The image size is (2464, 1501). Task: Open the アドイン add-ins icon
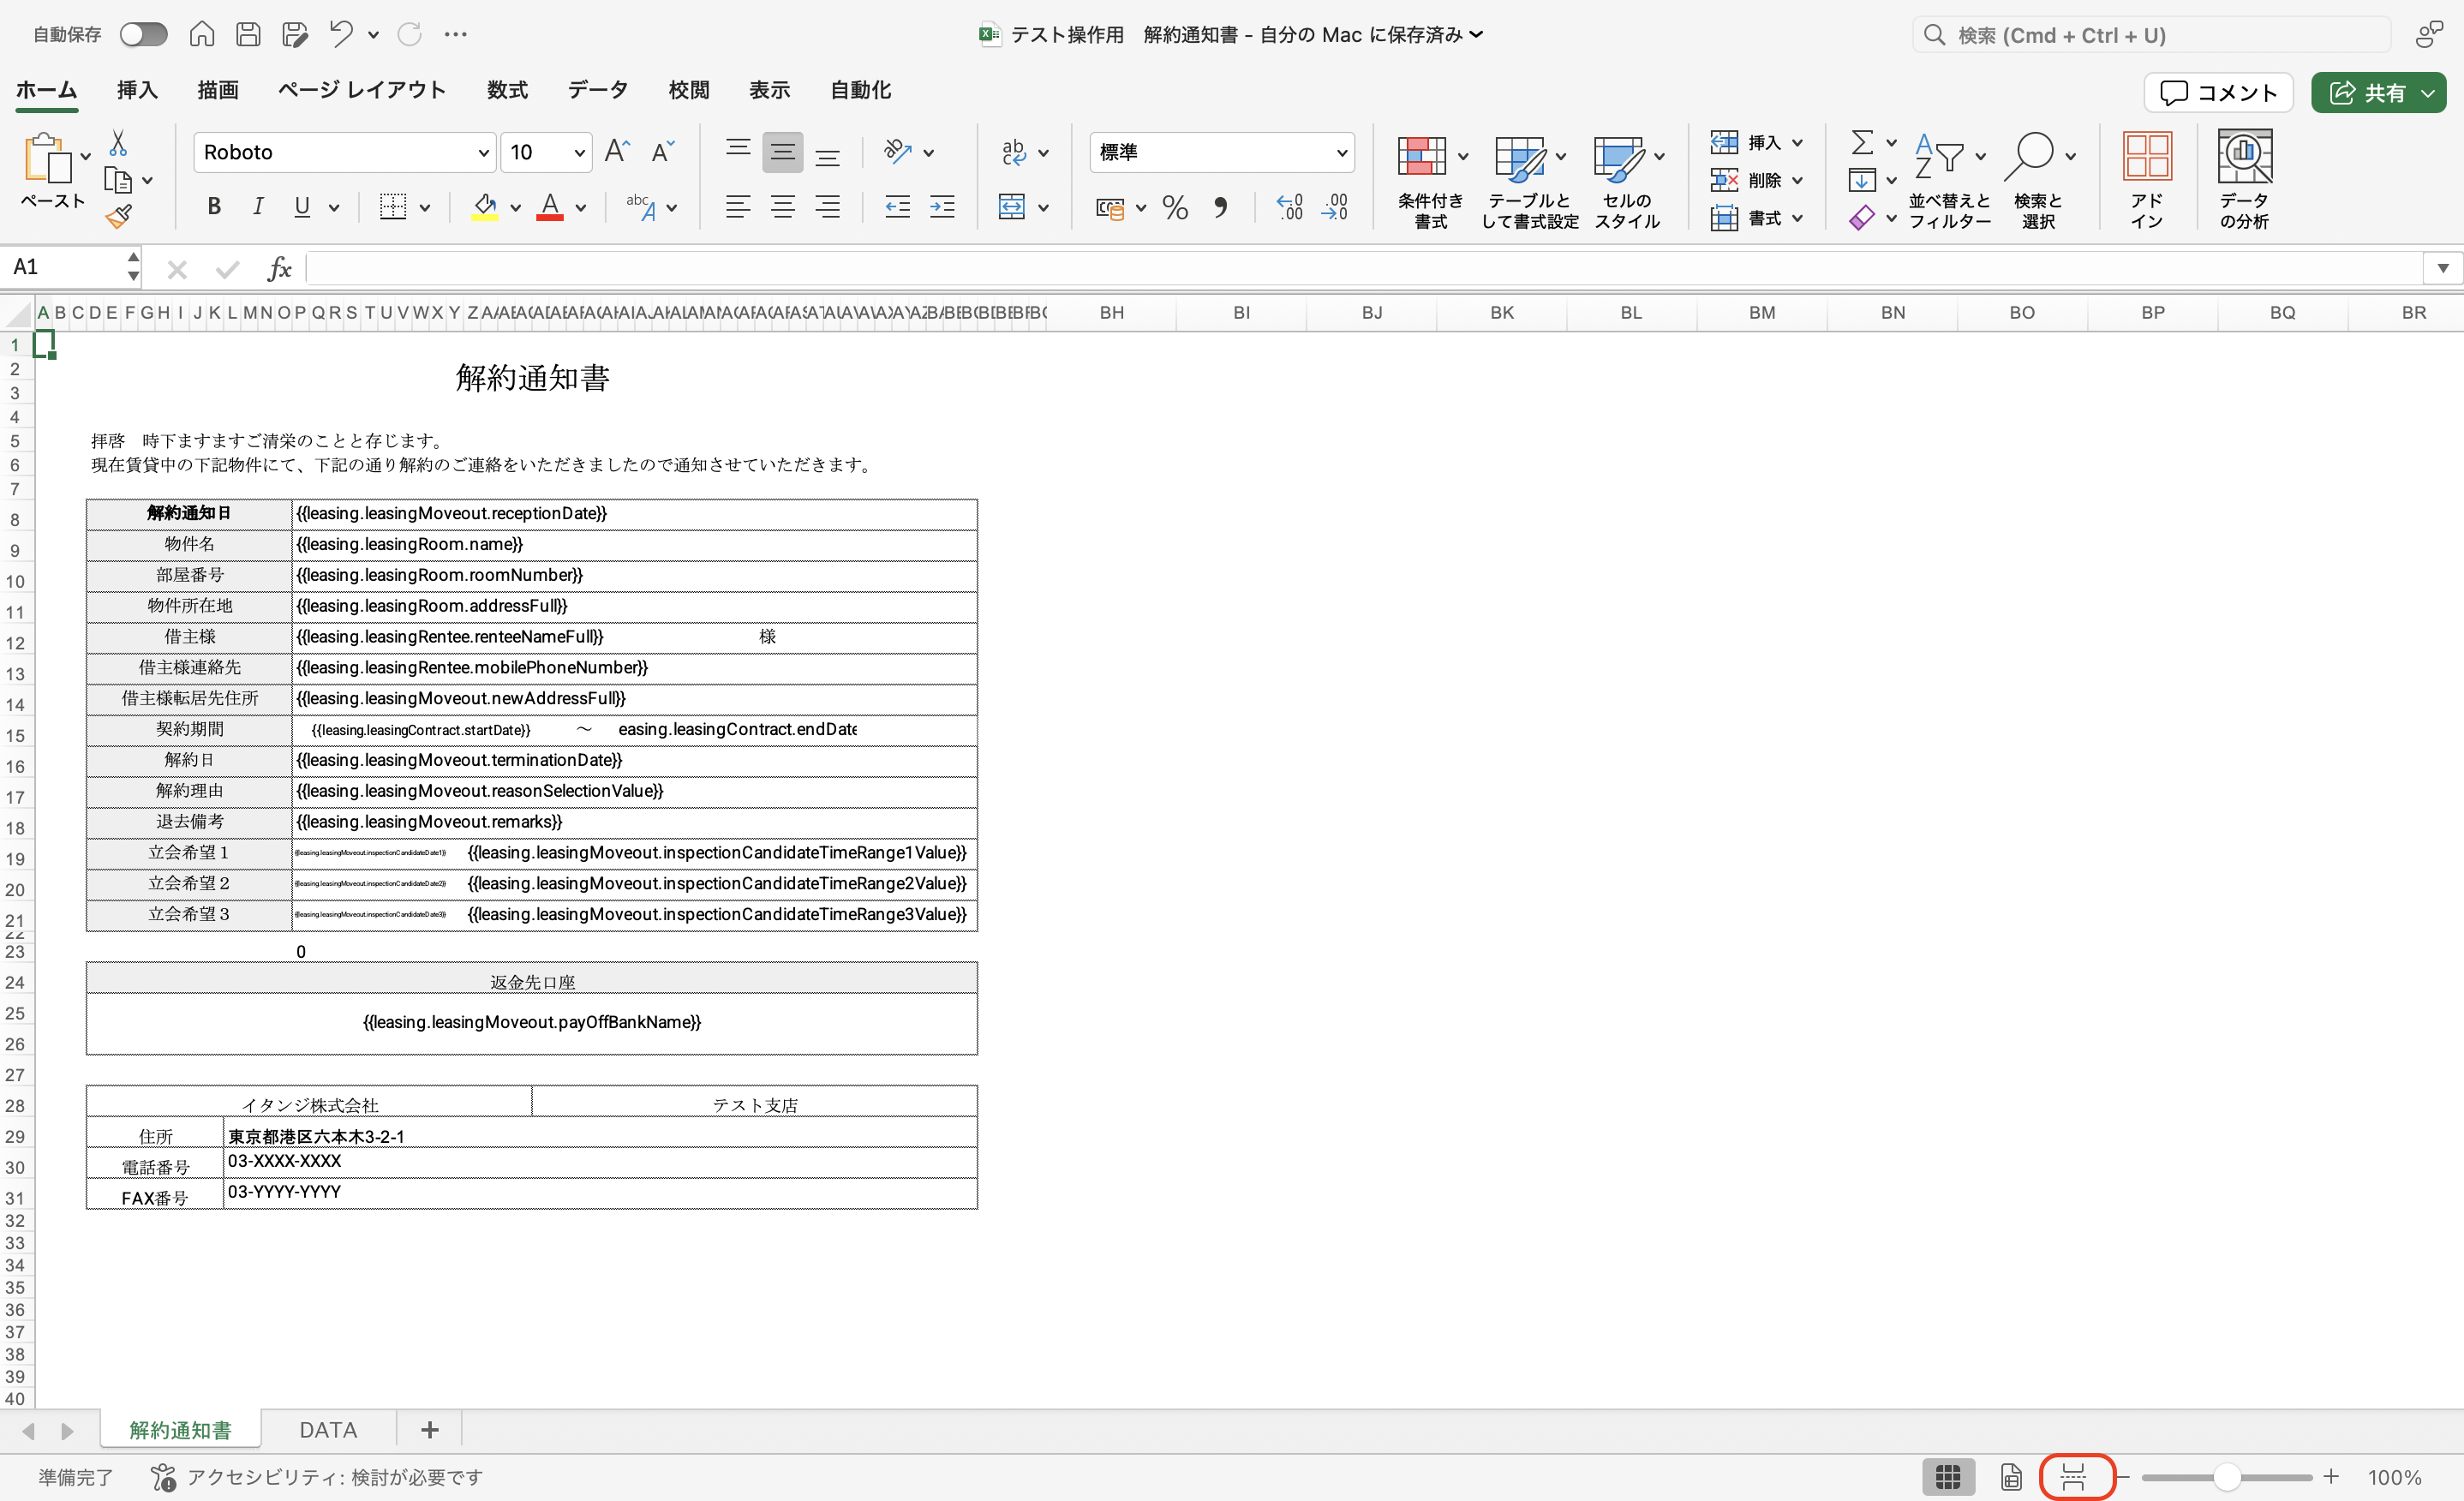[x=2146, y=181]
